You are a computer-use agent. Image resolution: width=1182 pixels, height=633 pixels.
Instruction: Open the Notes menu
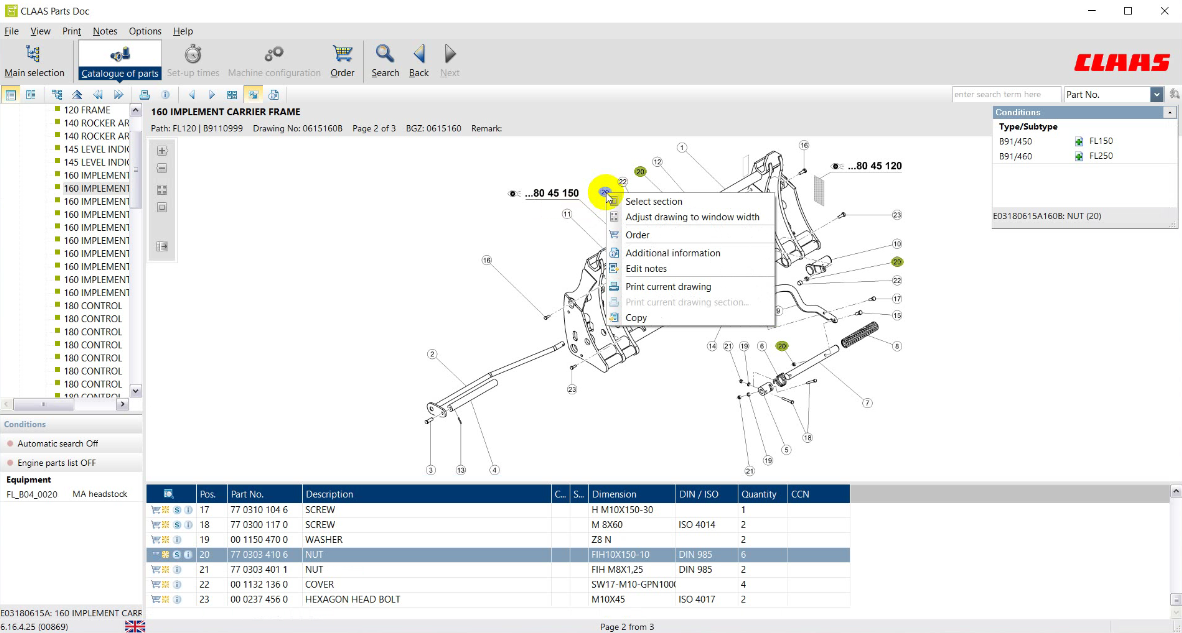(x=105, y=31)
